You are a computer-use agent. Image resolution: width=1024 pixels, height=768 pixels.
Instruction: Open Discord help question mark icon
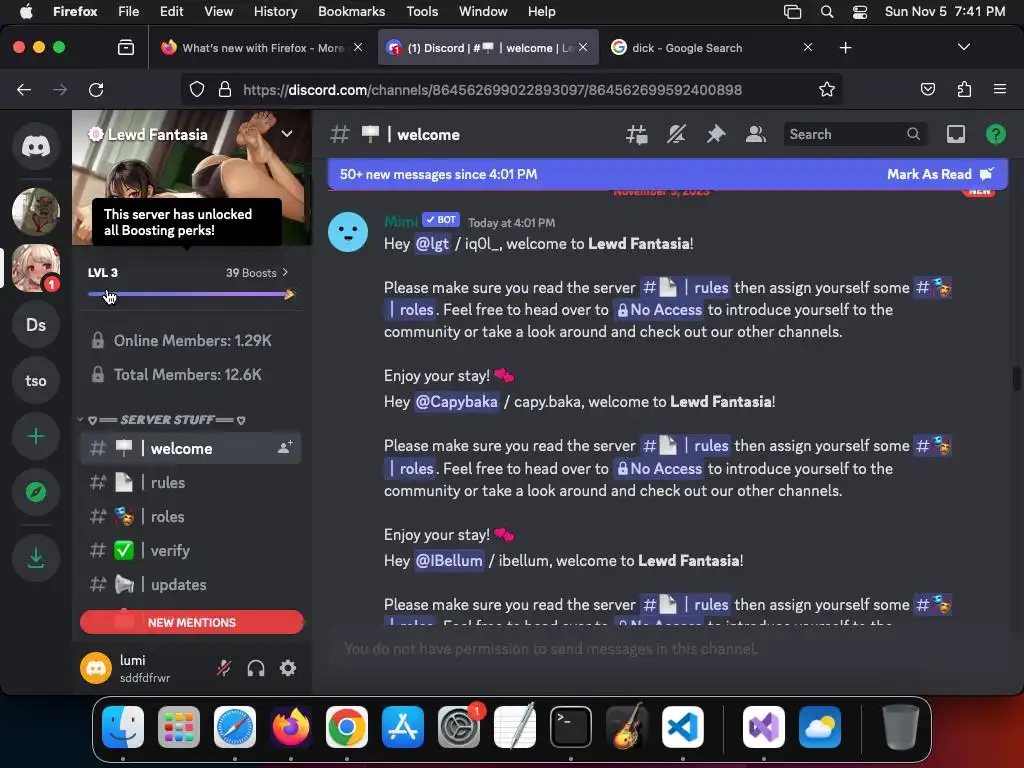(995, 135)
